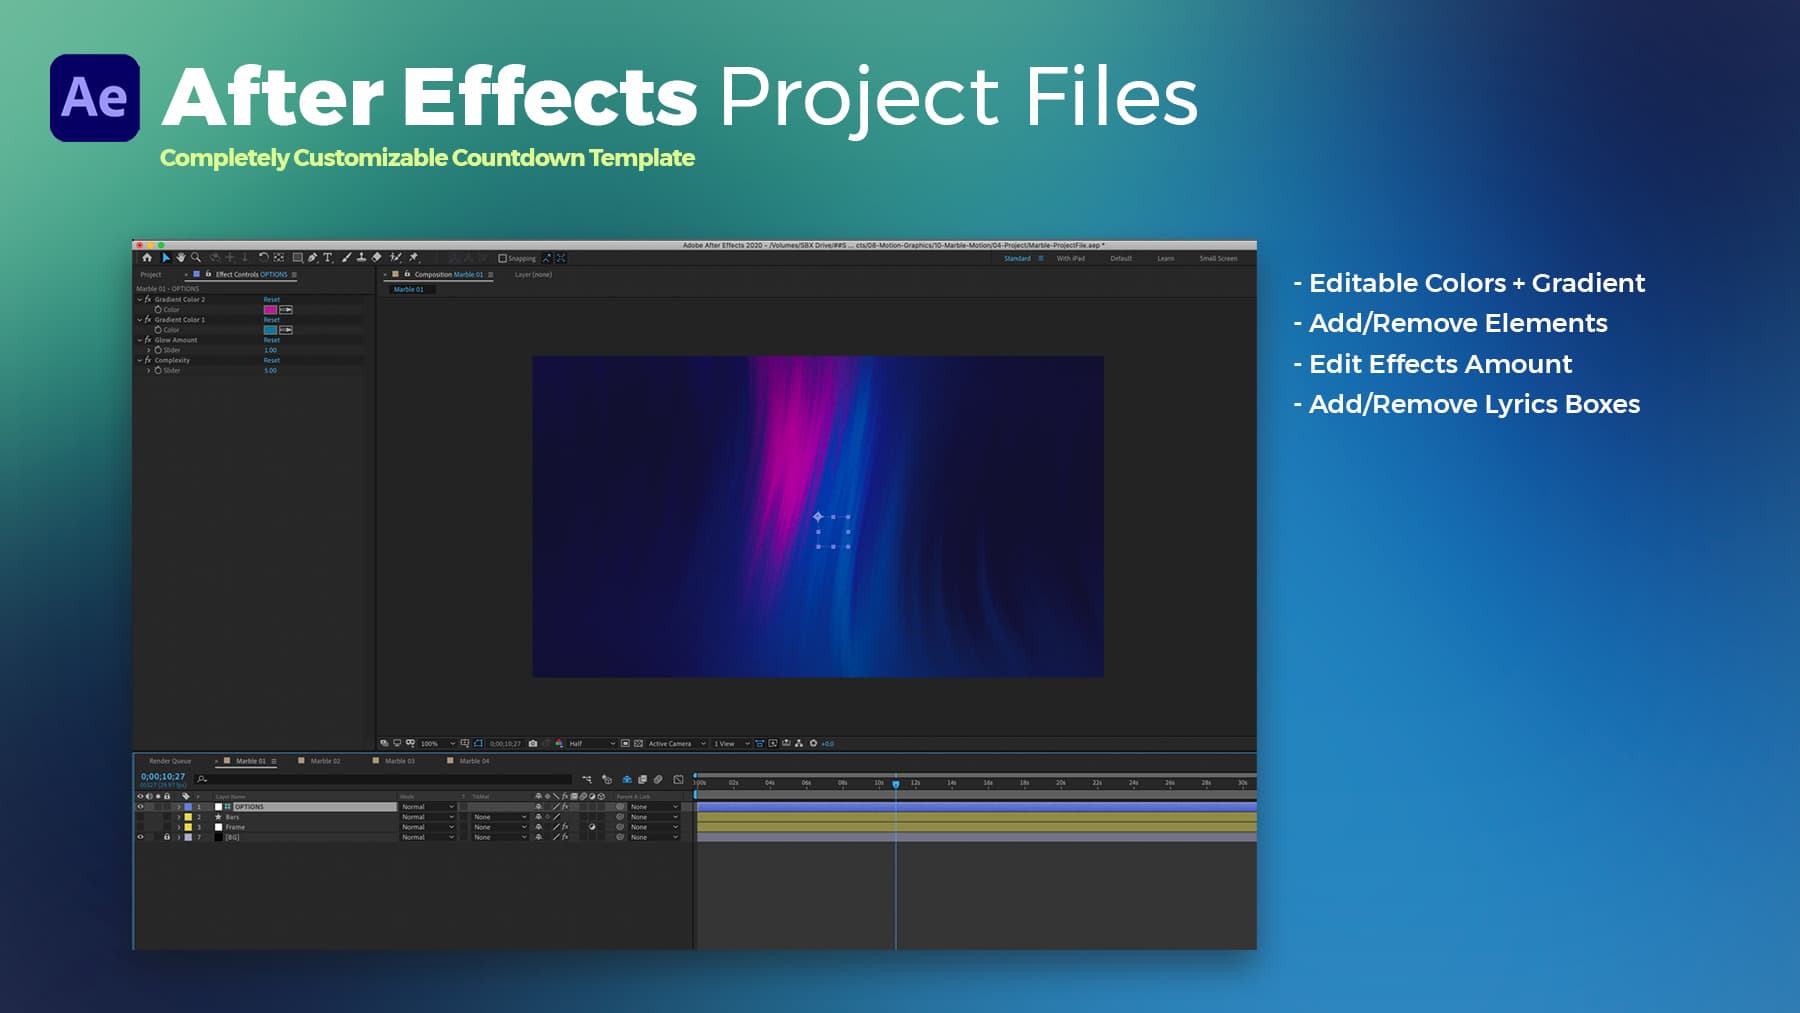Viewport: 1800px width, 1013px height.
Task: Select the Brush tool
Action: pos(346,258)
